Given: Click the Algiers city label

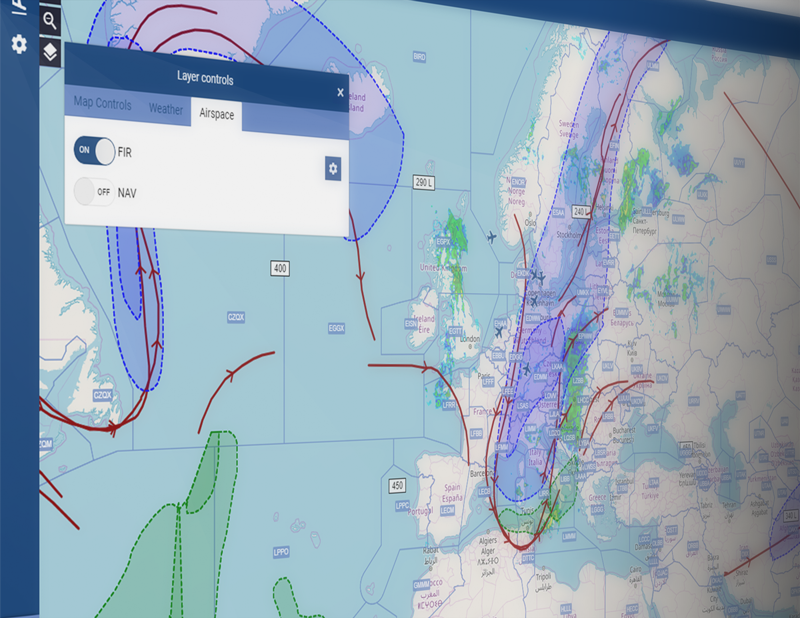Looking at the screenshot, I should (x=488, y=540).
